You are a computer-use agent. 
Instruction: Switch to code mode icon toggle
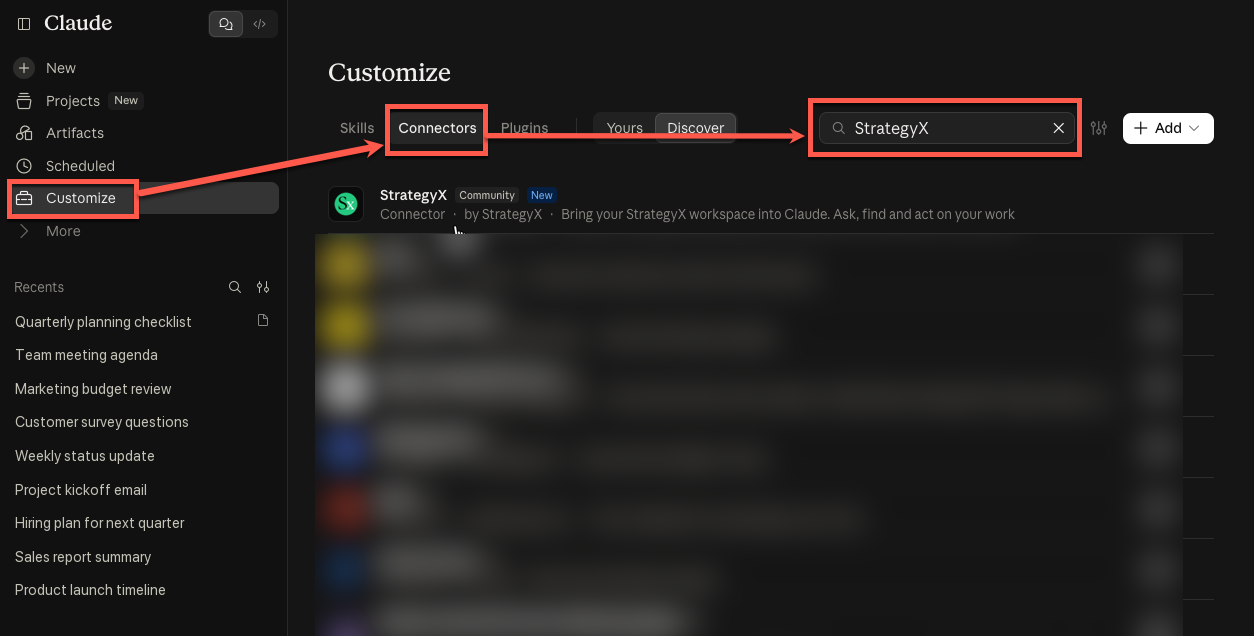[x=259, y=24]
